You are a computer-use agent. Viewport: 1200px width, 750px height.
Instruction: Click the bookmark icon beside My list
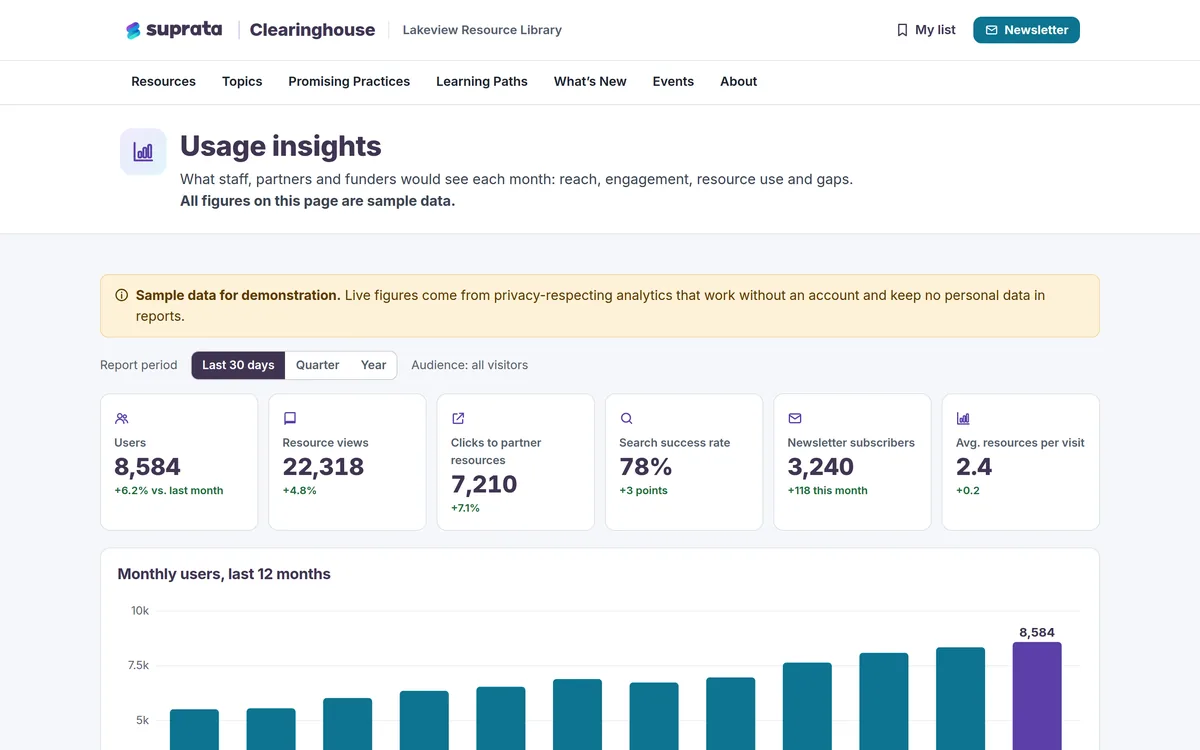[x=902, y=30]
